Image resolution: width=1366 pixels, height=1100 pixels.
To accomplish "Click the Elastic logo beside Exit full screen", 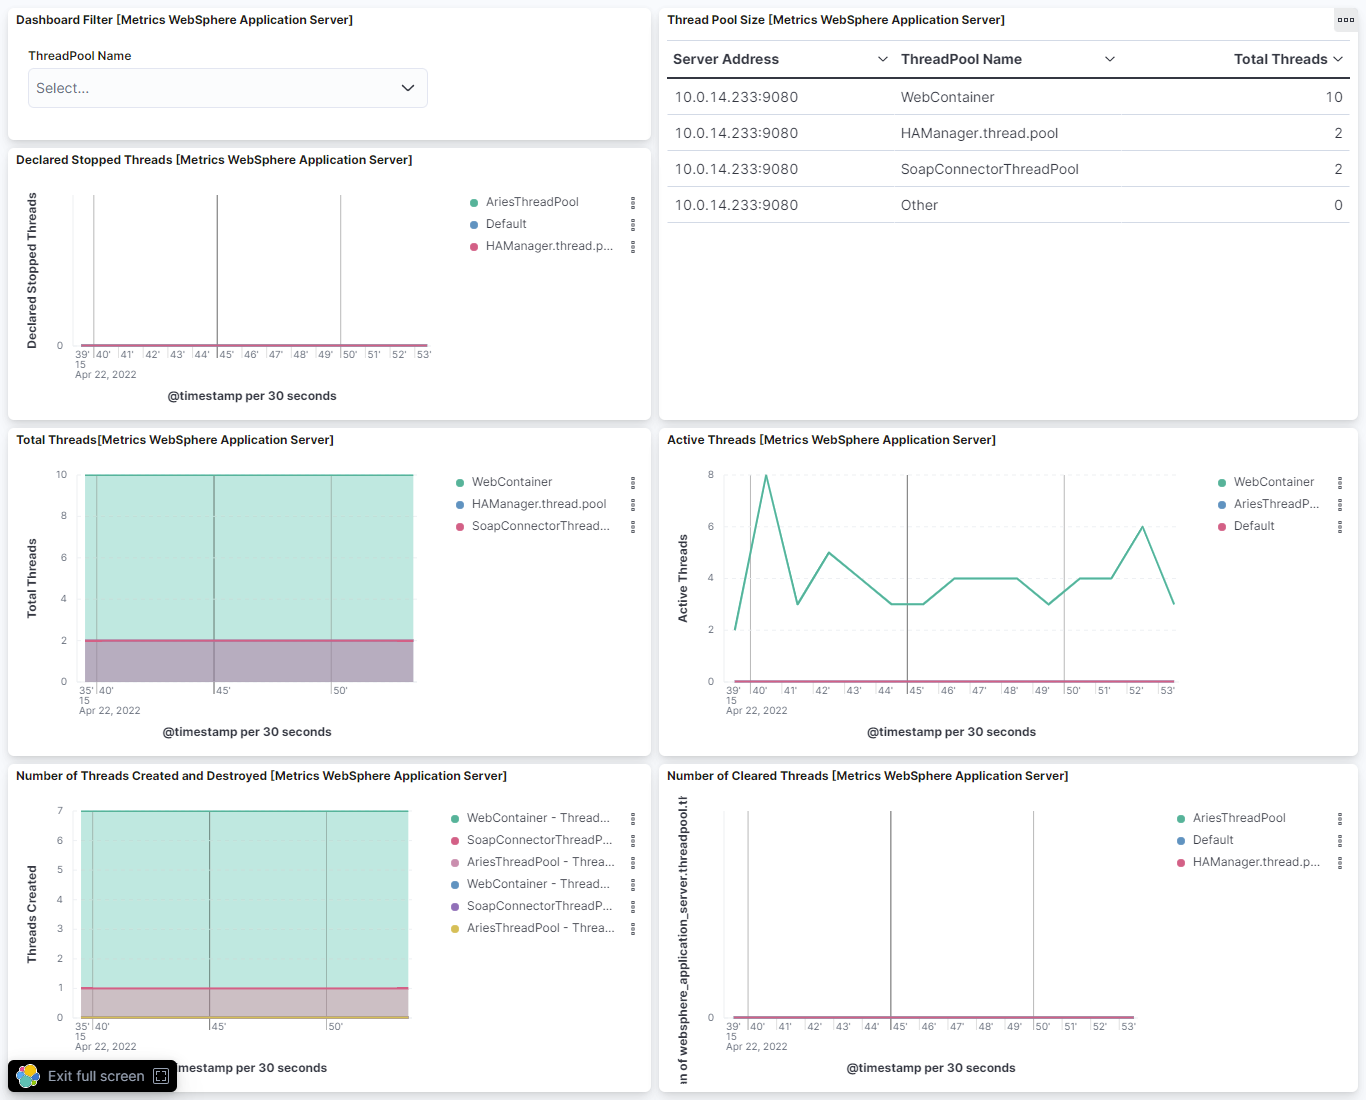I will (x=26, y=1075).
